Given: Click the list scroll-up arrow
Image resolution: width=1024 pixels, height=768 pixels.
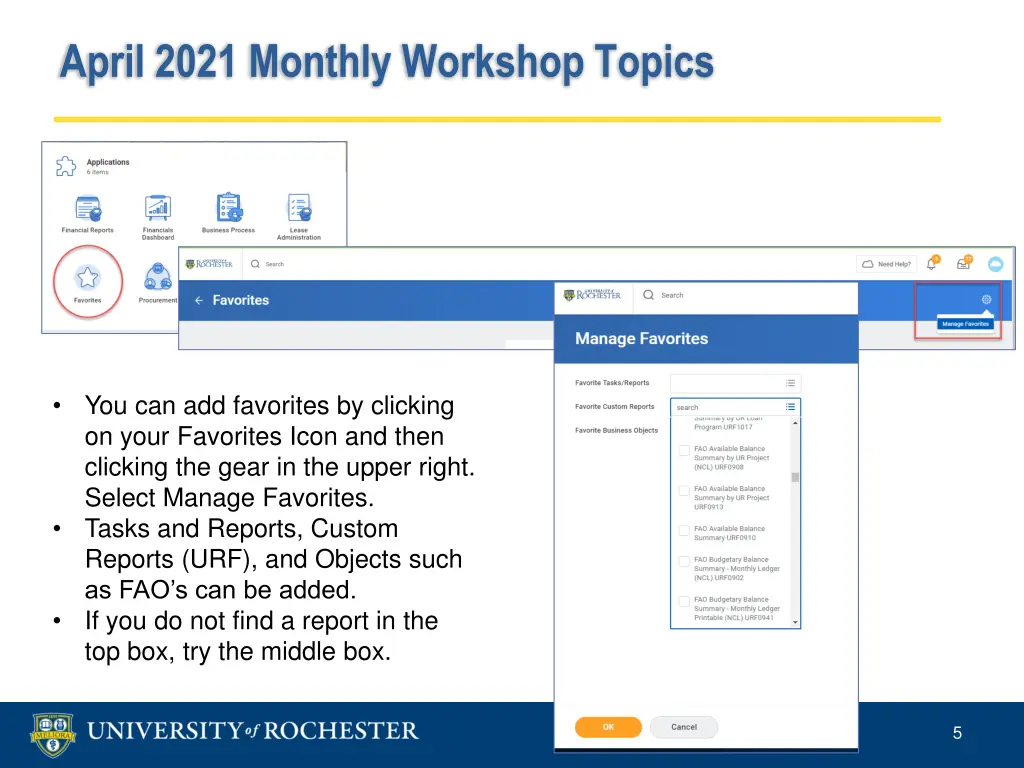Looking at the screenshot, I should click(x=795, y=423).
